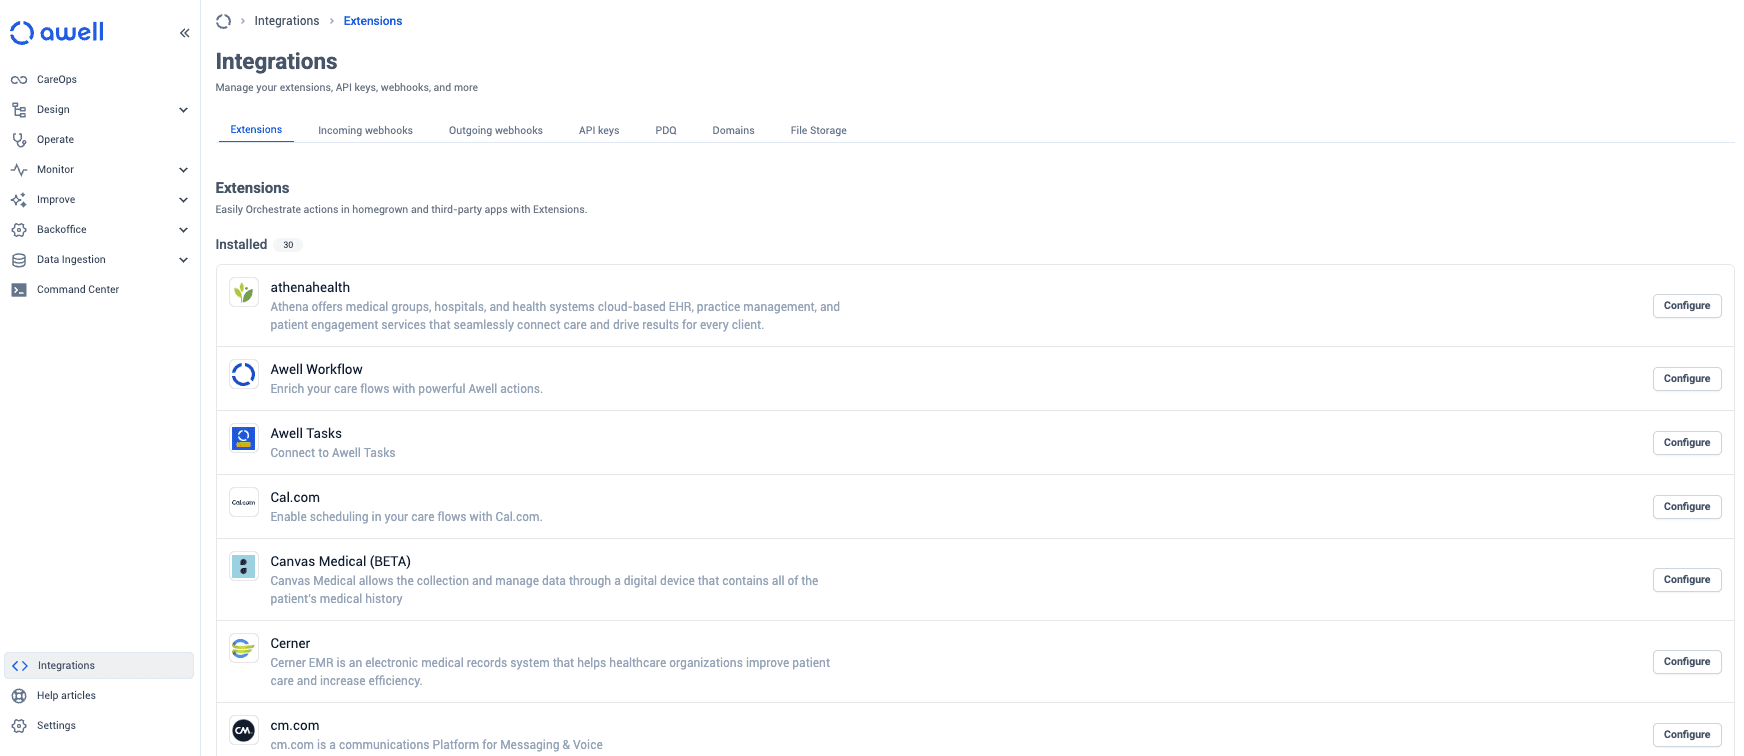Expand the Monitor menu chevron
Image resolution: width=1744 pixels, height=756 pixels.
coord(183,170)
